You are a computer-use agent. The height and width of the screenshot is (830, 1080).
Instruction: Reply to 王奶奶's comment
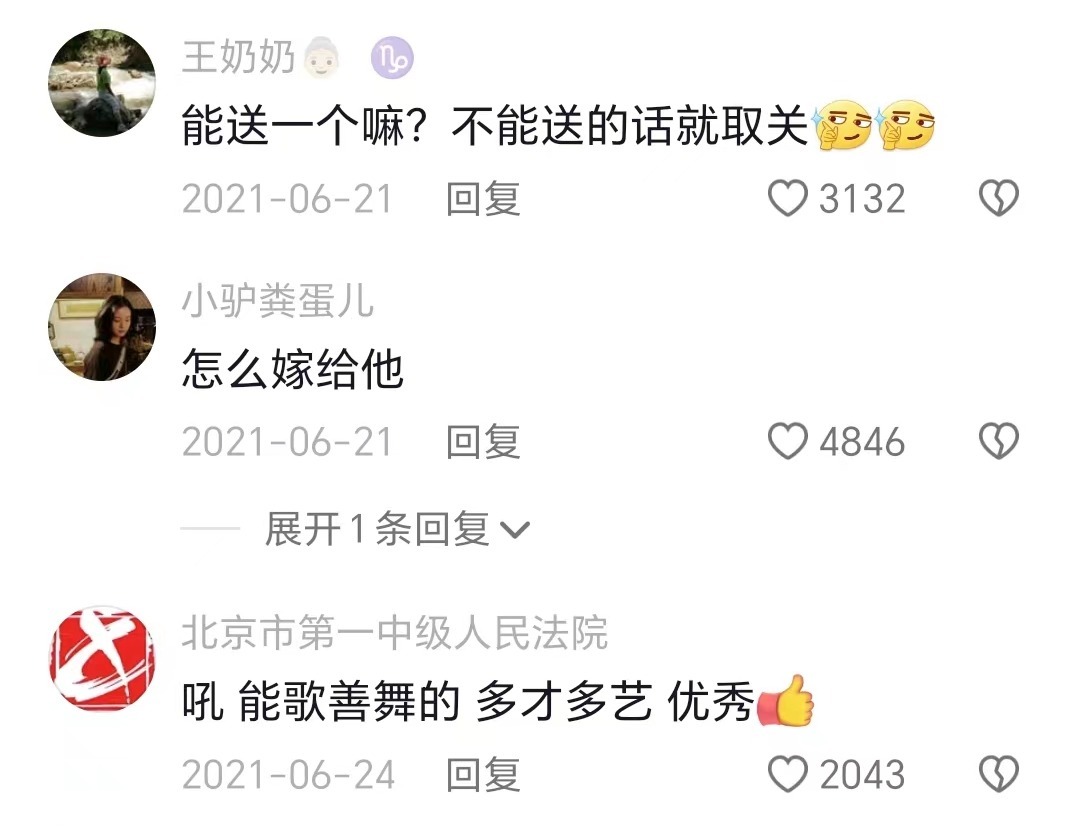(x=483, y=199)
